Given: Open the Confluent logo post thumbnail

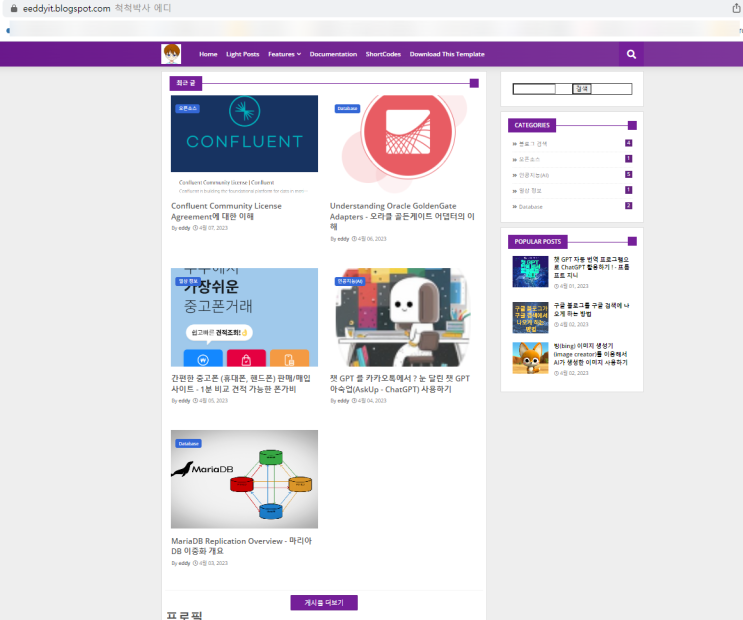Looking at the screenshot, I should click(245, 144).
